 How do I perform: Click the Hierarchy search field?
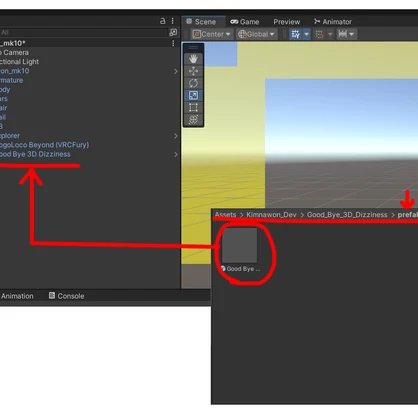point(83,32)
